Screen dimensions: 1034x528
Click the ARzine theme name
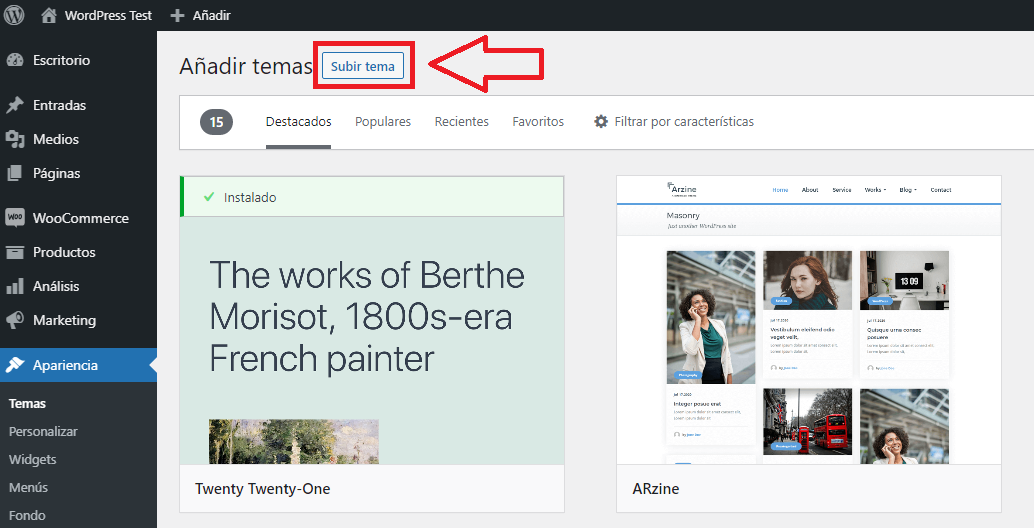point(655,488)
